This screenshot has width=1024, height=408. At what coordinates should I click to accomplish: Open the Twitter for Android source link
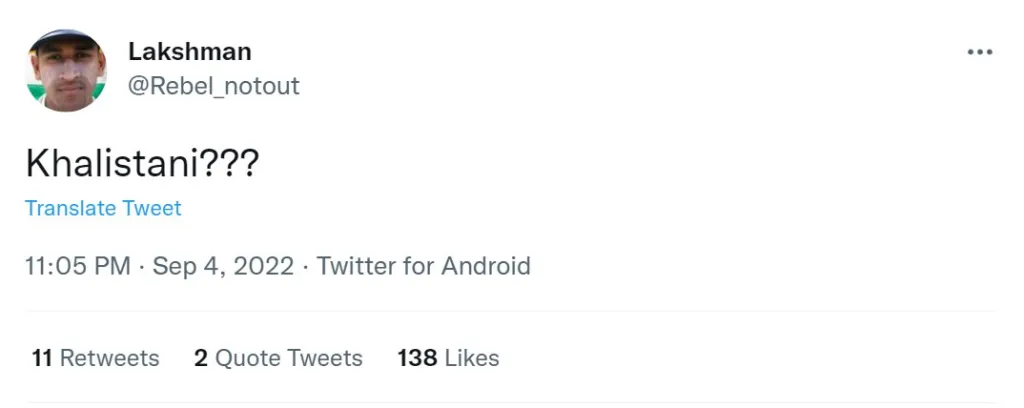424,266
